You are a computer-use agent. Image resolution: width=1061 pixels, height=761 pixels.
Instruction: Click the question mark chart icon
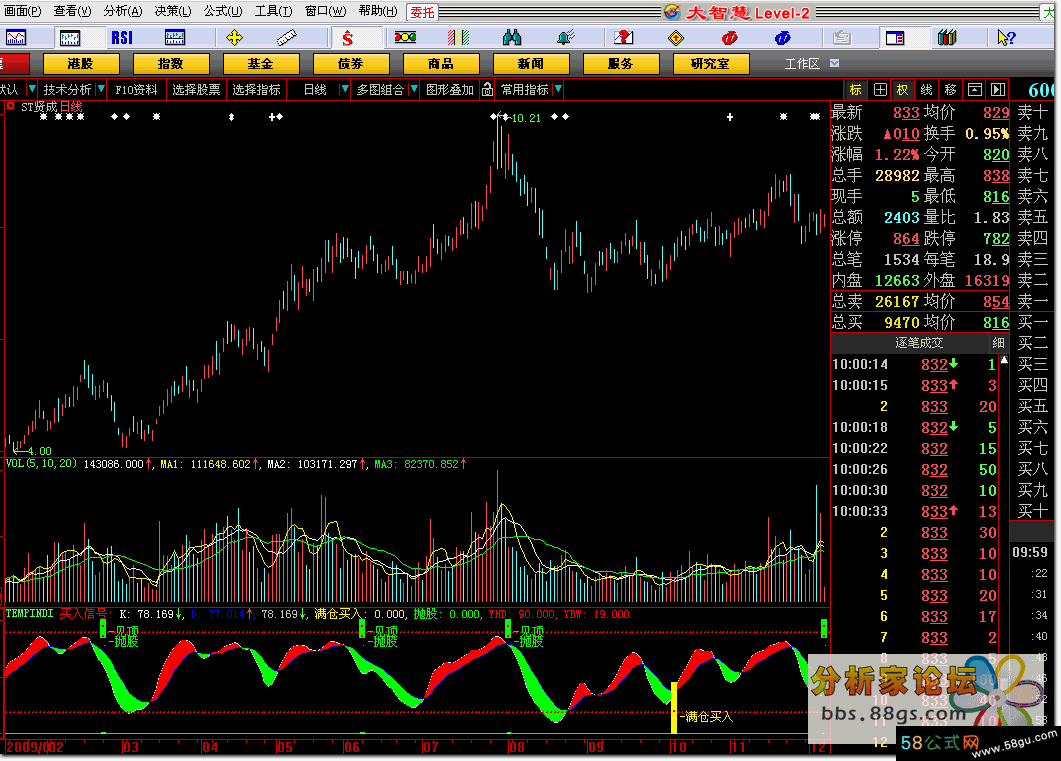[x=623, y=38]
